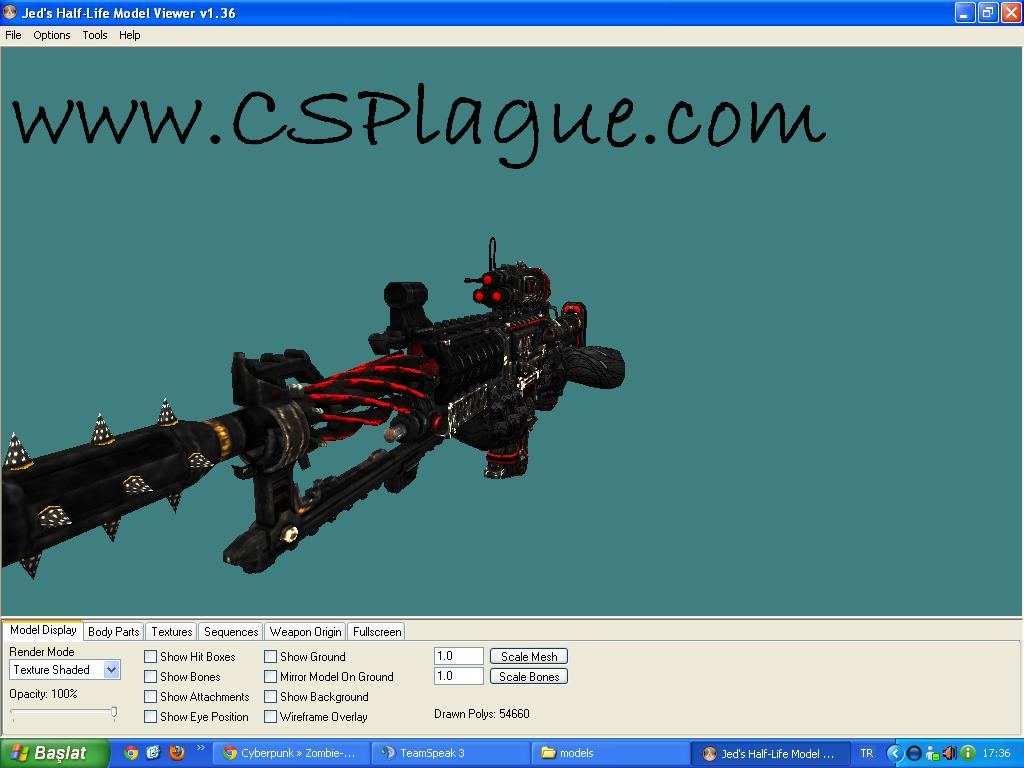This screenshot has width=1024, height=768.
Task: Expand the Quick Launch overflow chevron
Action: pyautogui.click(x=200, y=747)
